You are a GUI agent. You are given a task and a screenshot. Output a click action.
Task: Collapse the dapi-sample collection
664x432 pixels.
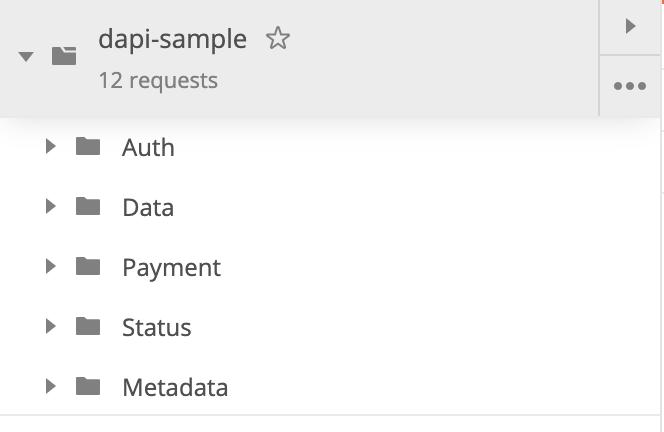pos(27,56)
